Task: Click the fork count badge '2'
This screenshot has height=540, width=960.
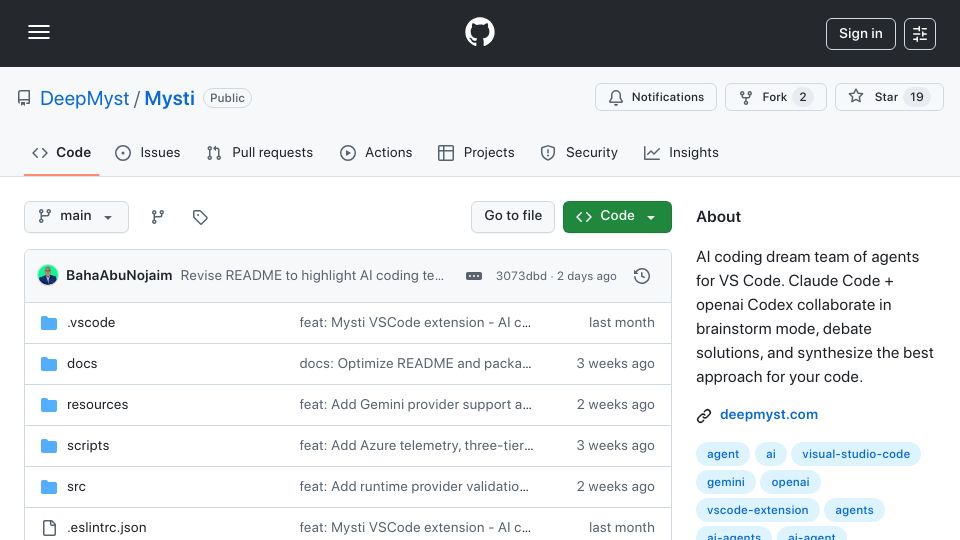Action: [803, 97]
